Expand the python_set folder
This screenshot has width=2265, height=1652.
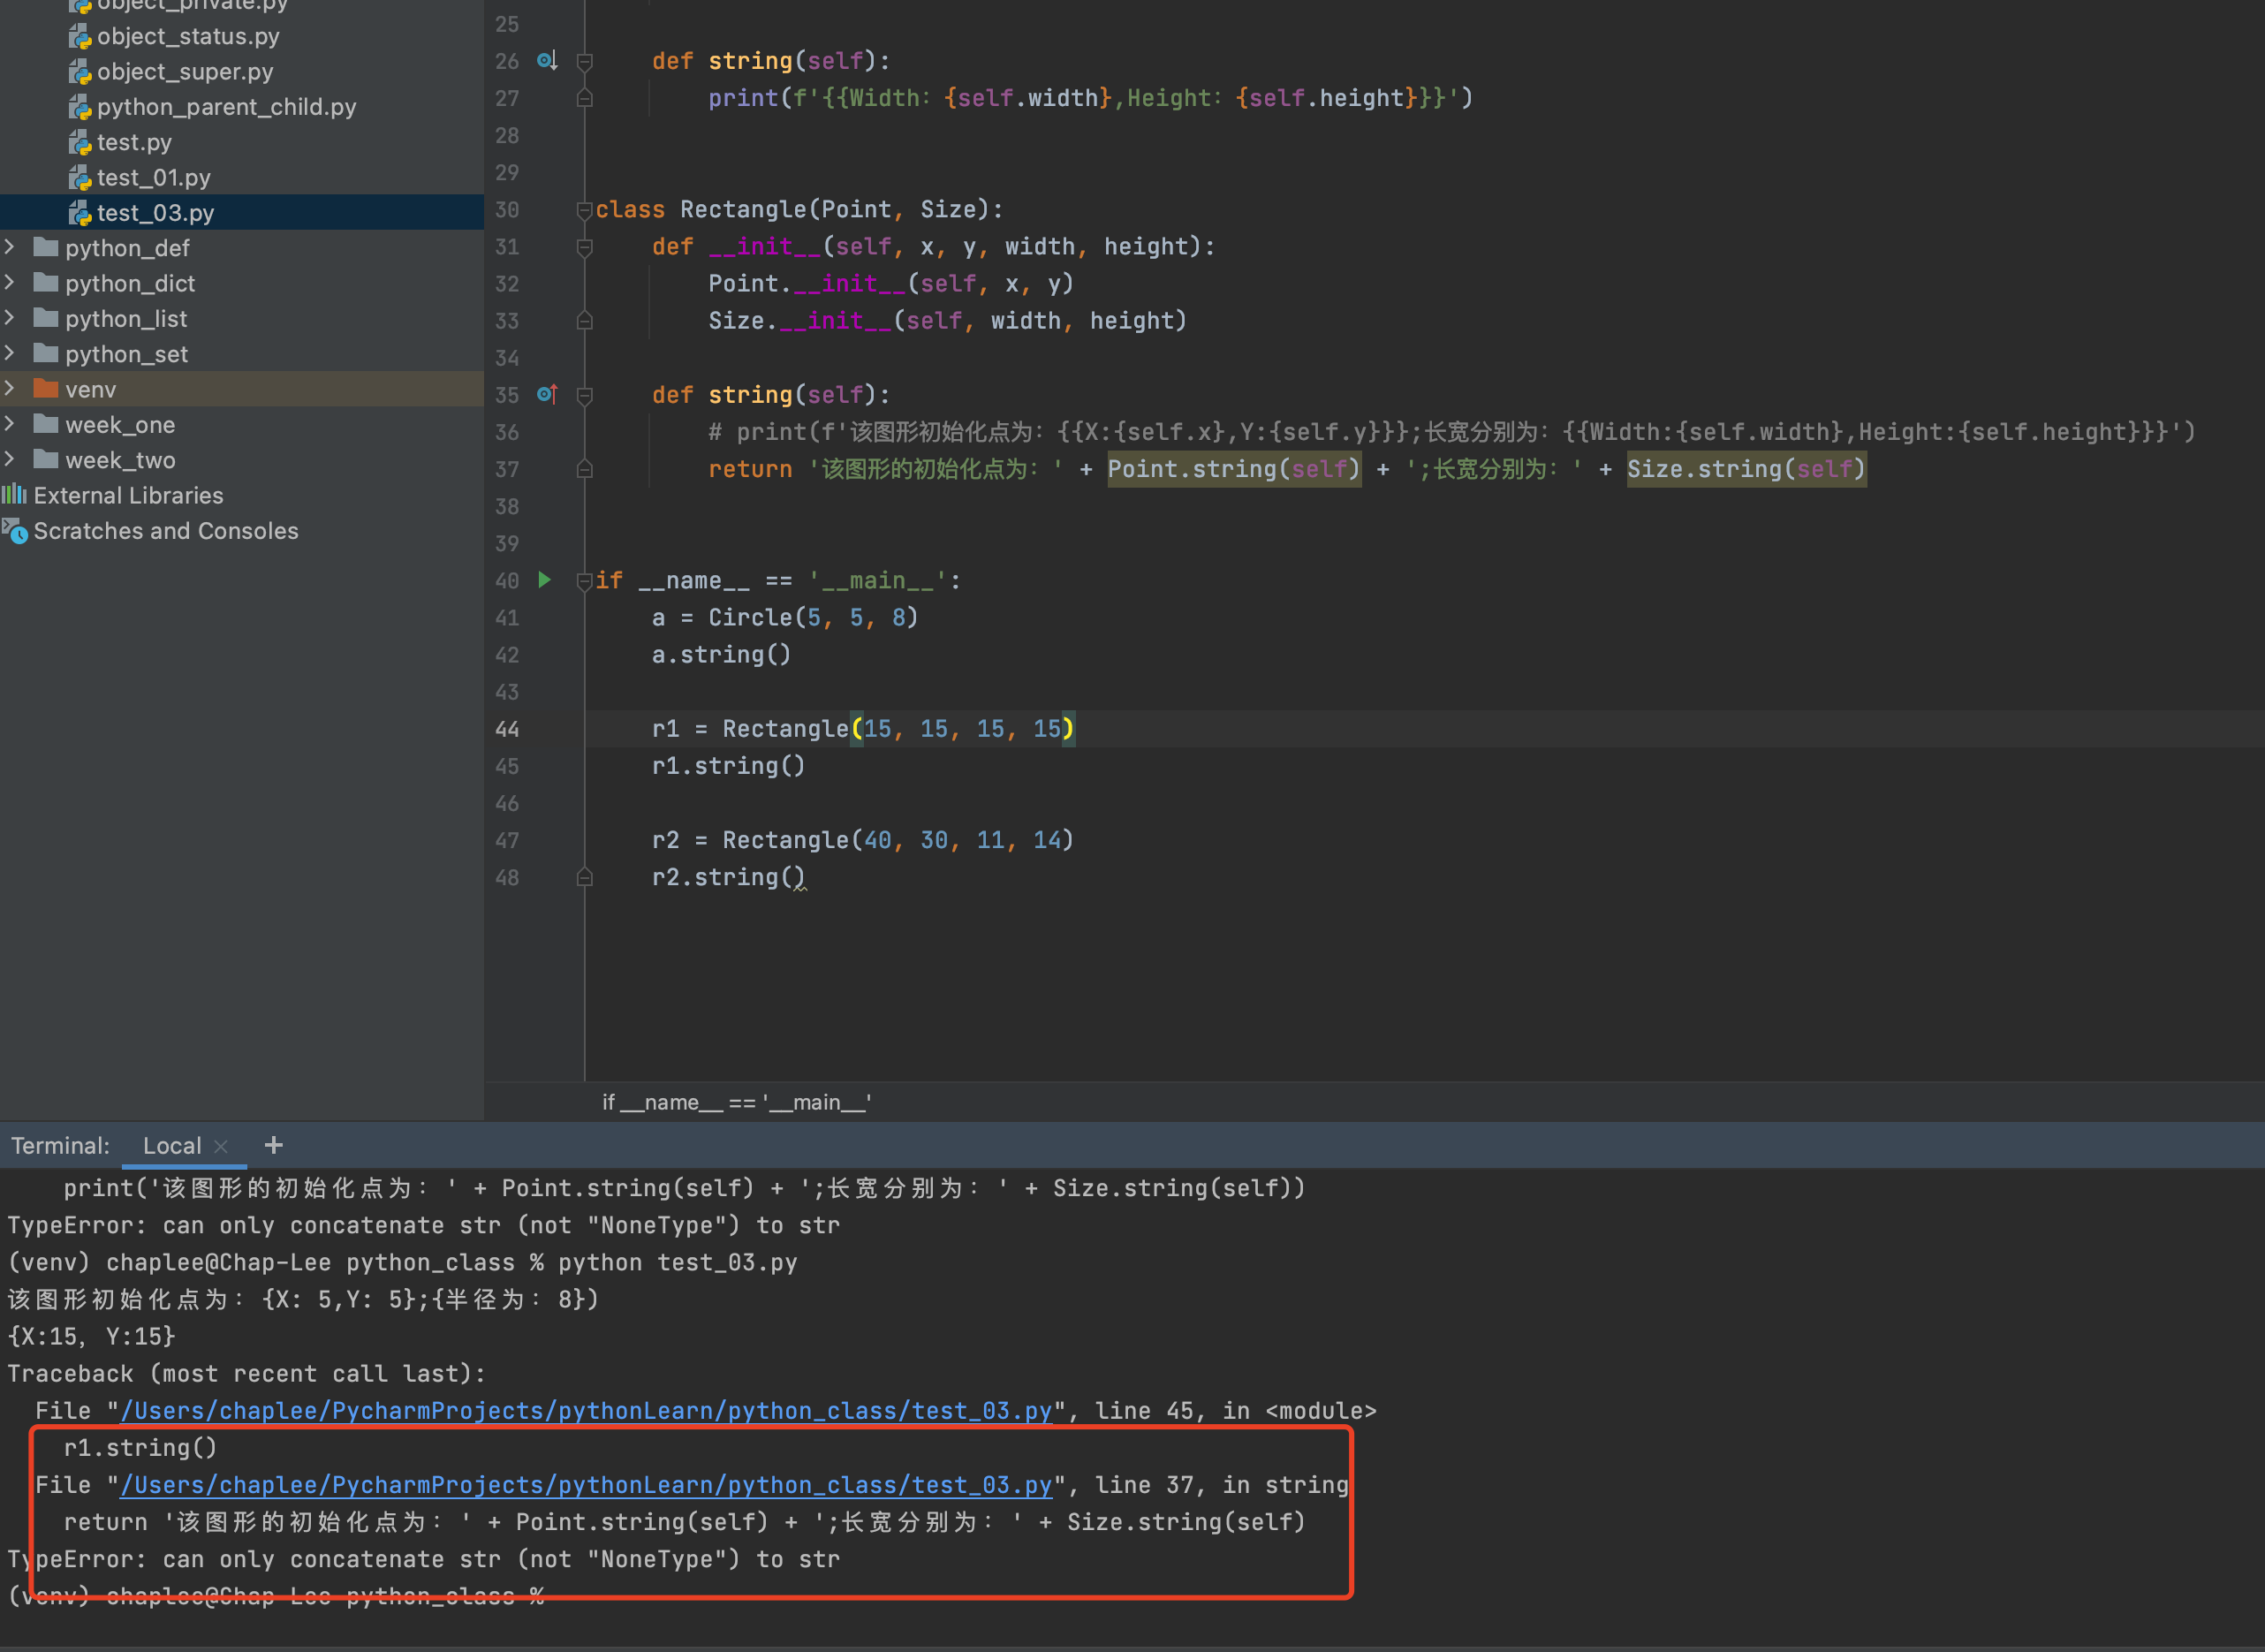(10, 352)
